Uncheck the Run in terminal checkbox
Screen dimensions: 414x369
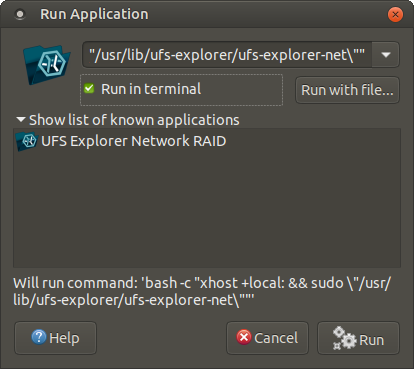[x=89, y=89]
